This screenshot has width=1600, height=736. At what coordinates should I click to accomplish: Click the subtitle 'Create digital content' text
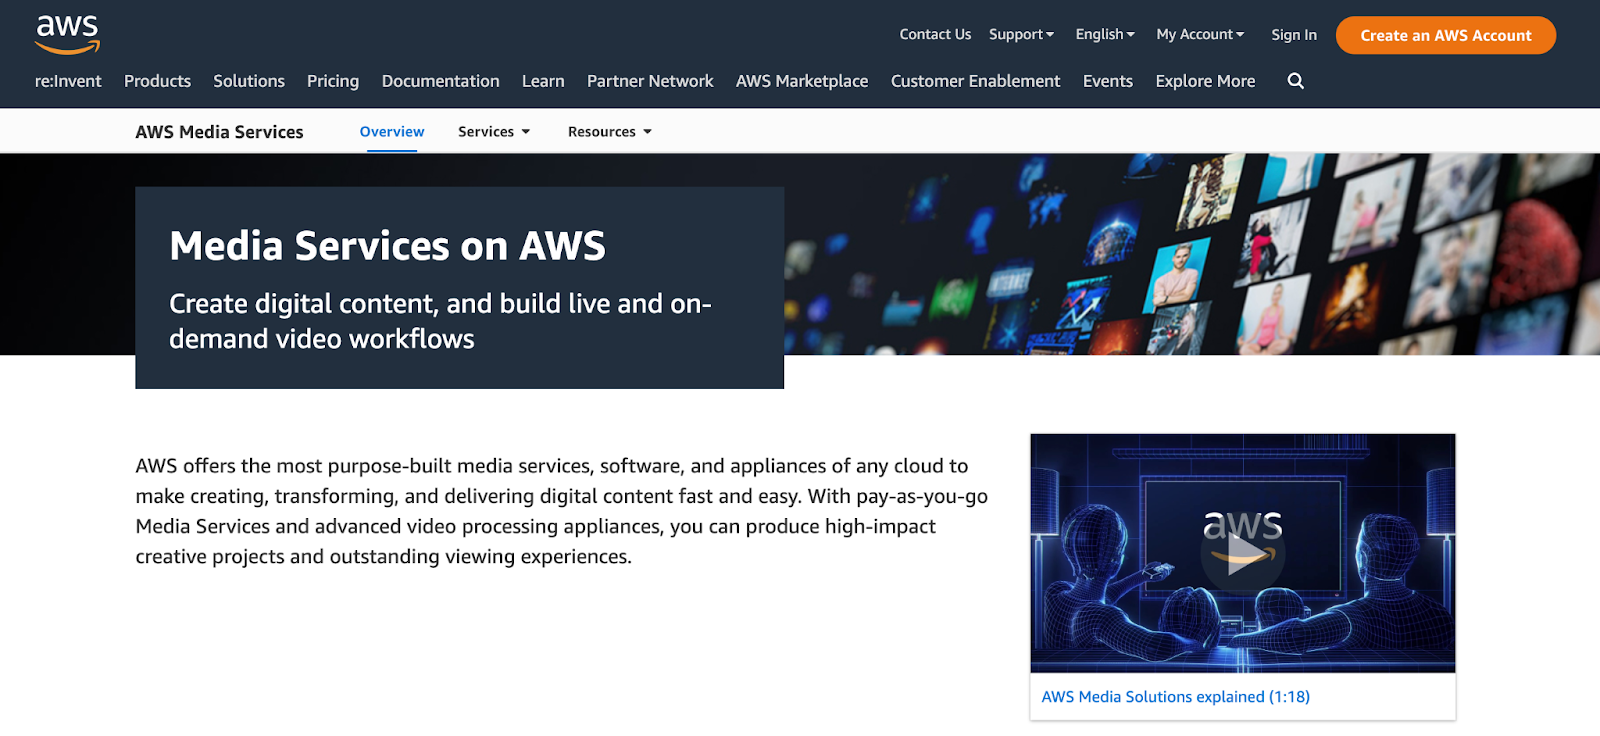pos(440,321)
